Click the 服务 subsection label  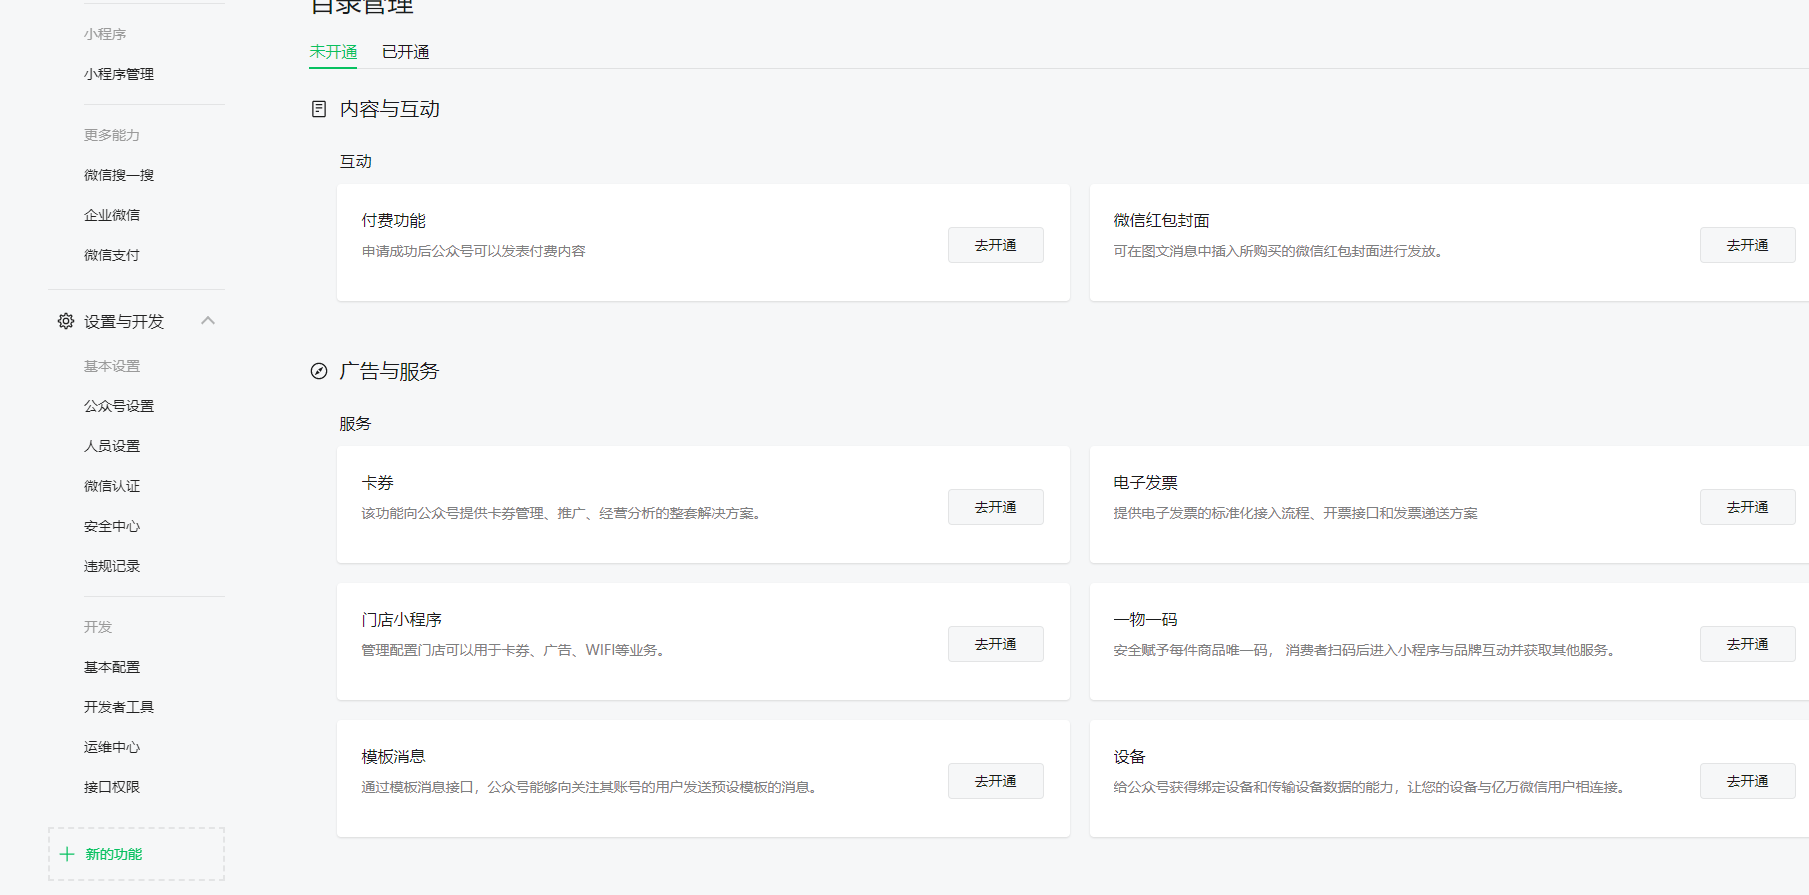(x=356, y=423)
